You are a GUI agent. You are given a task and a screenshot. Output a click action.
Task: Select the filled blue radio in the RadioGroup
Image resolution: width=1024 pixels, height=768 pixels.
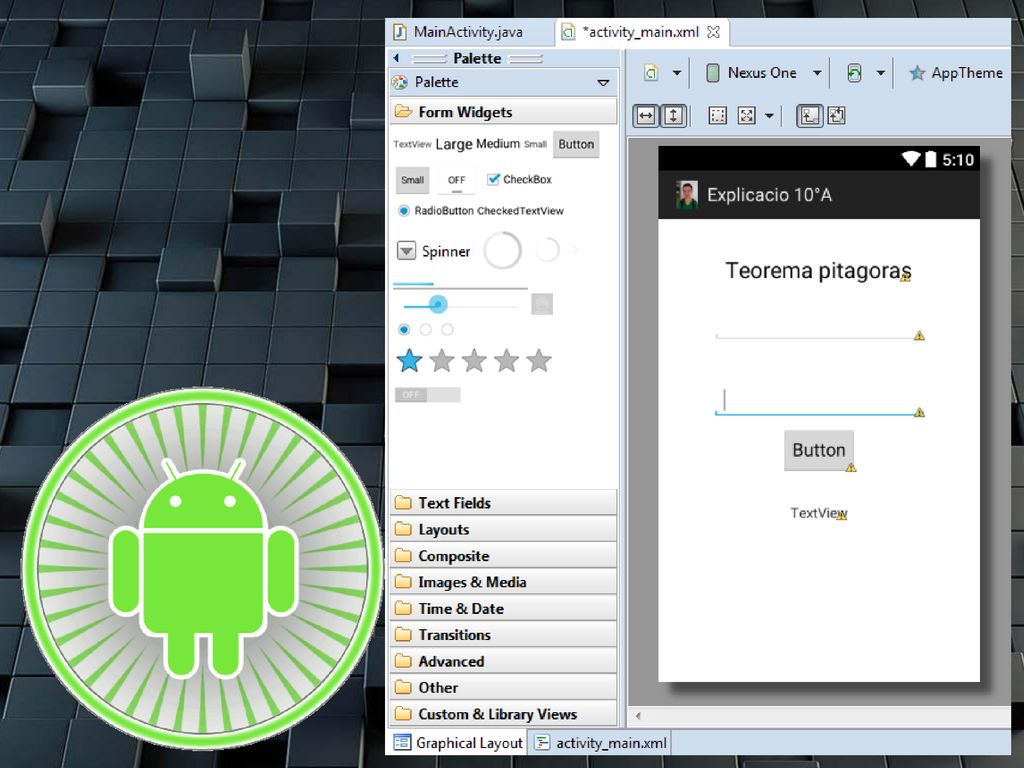[x=404, y=329]
